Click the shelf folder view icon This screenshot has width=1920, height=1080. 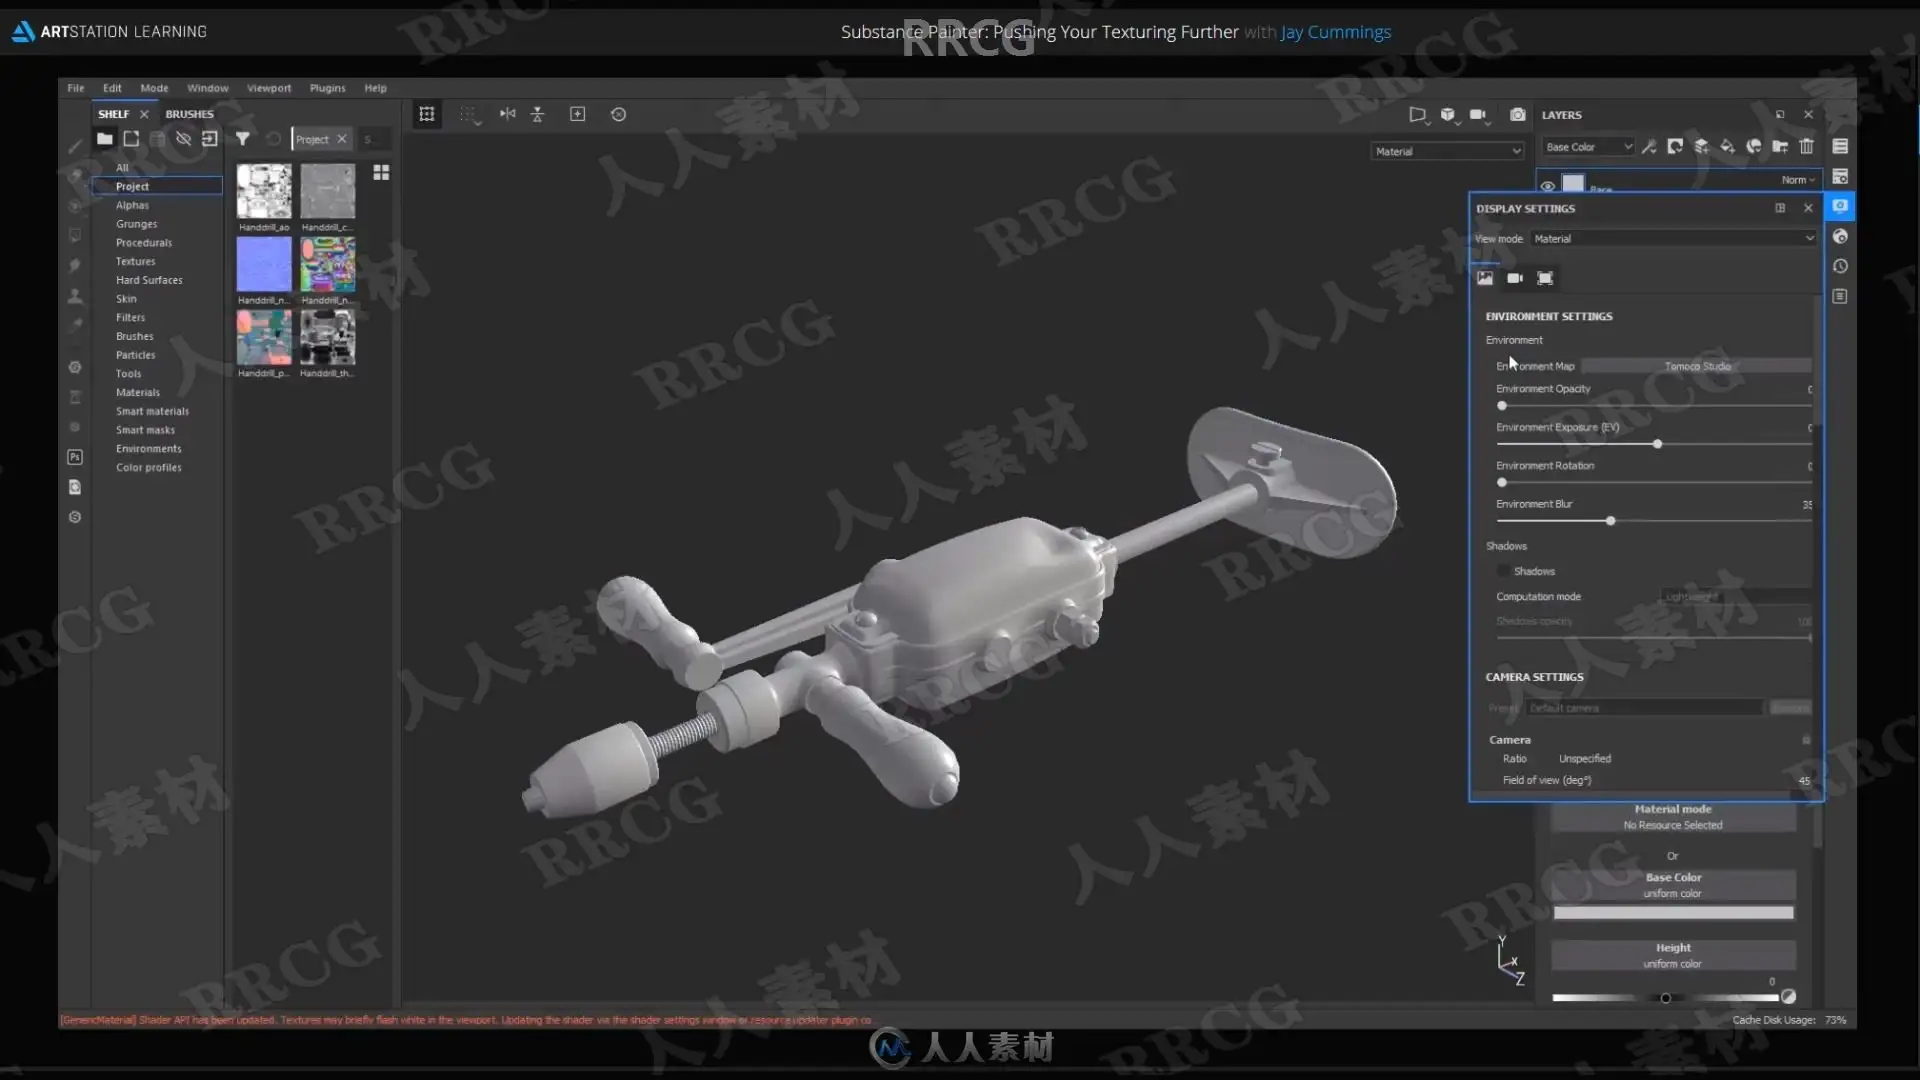tap(104, 139)
